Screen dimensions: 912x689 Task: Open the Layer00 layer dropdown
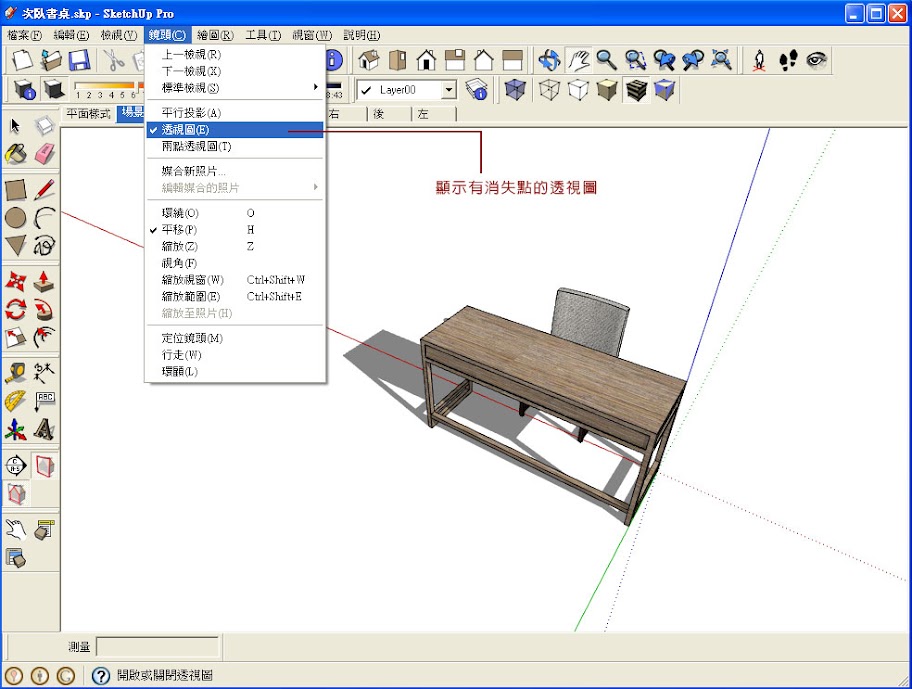tap(448, 90)
